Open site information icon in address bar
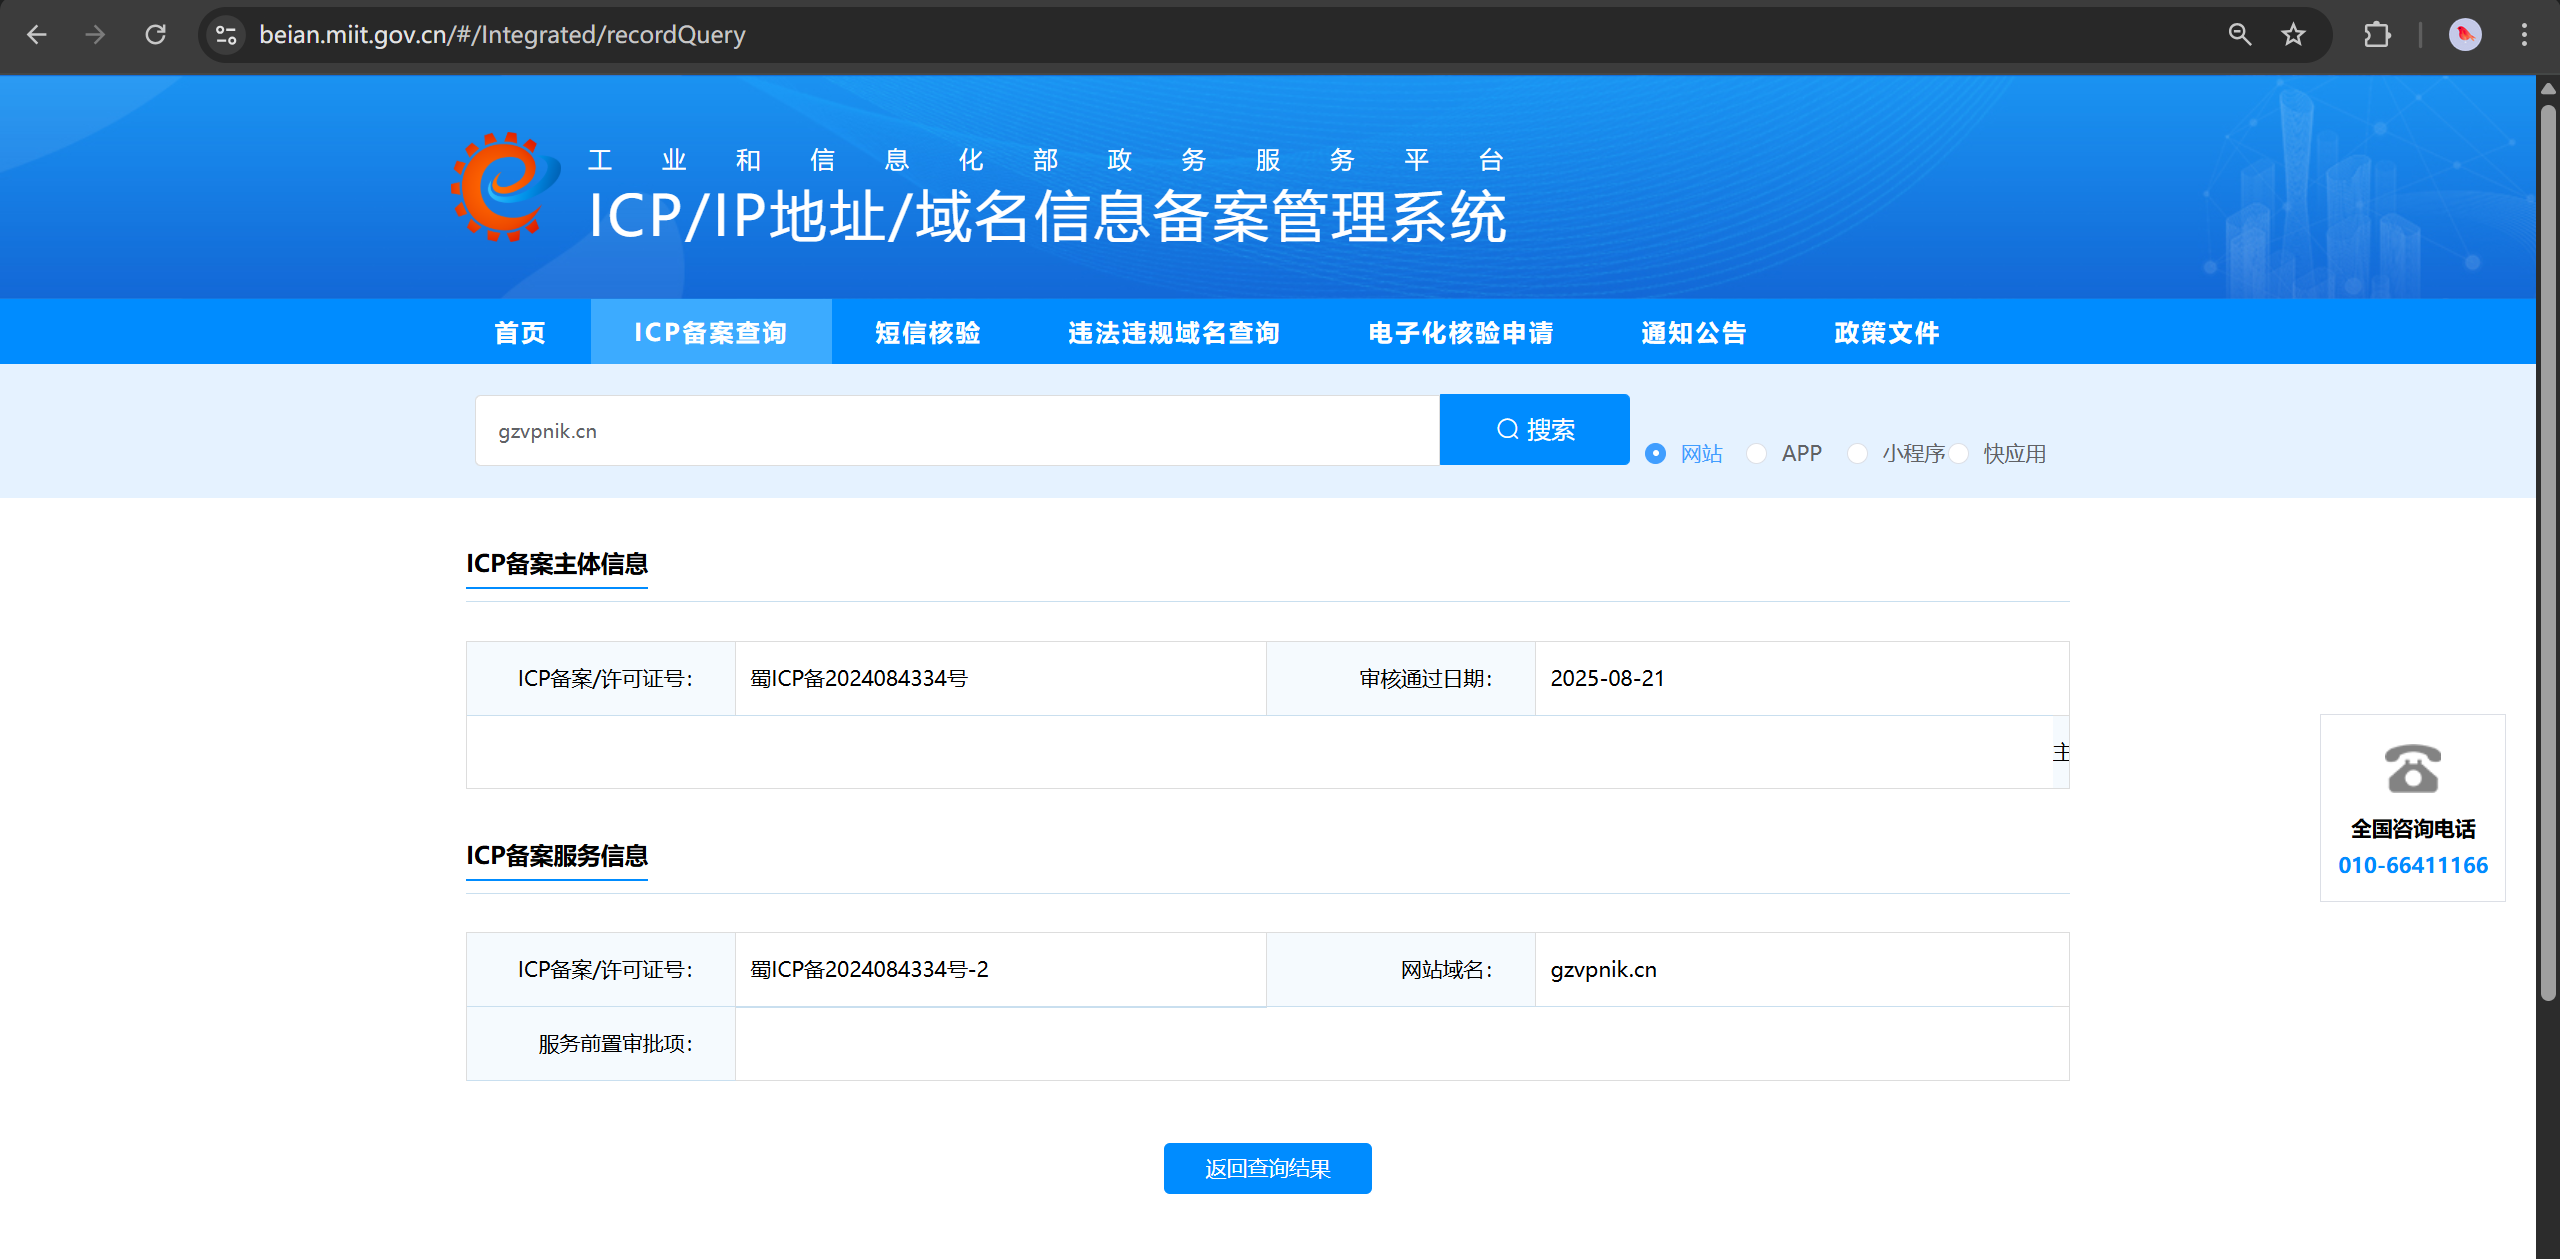This screenshot has height=1259, width=2560. [x=226, y=35]
